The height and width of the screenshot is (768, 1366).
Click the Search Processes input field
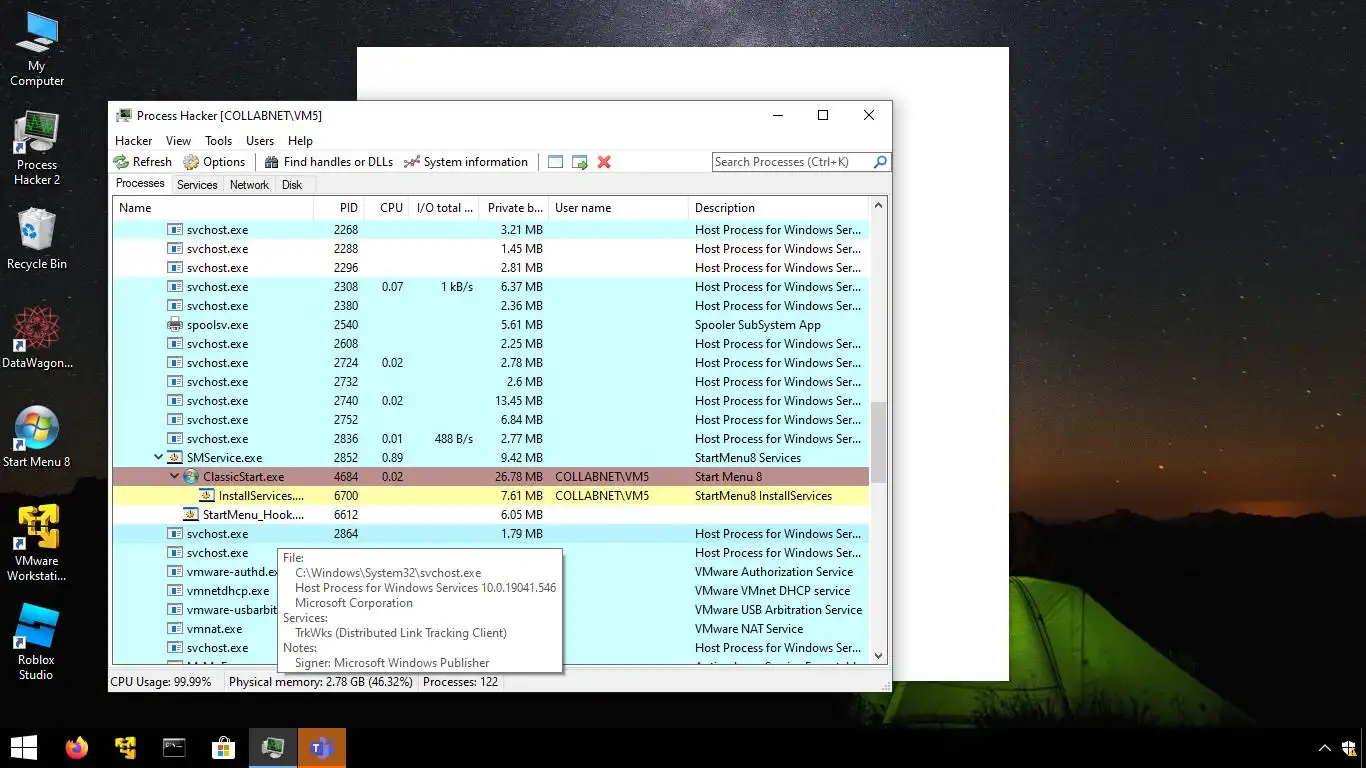(x=793, y=162)
